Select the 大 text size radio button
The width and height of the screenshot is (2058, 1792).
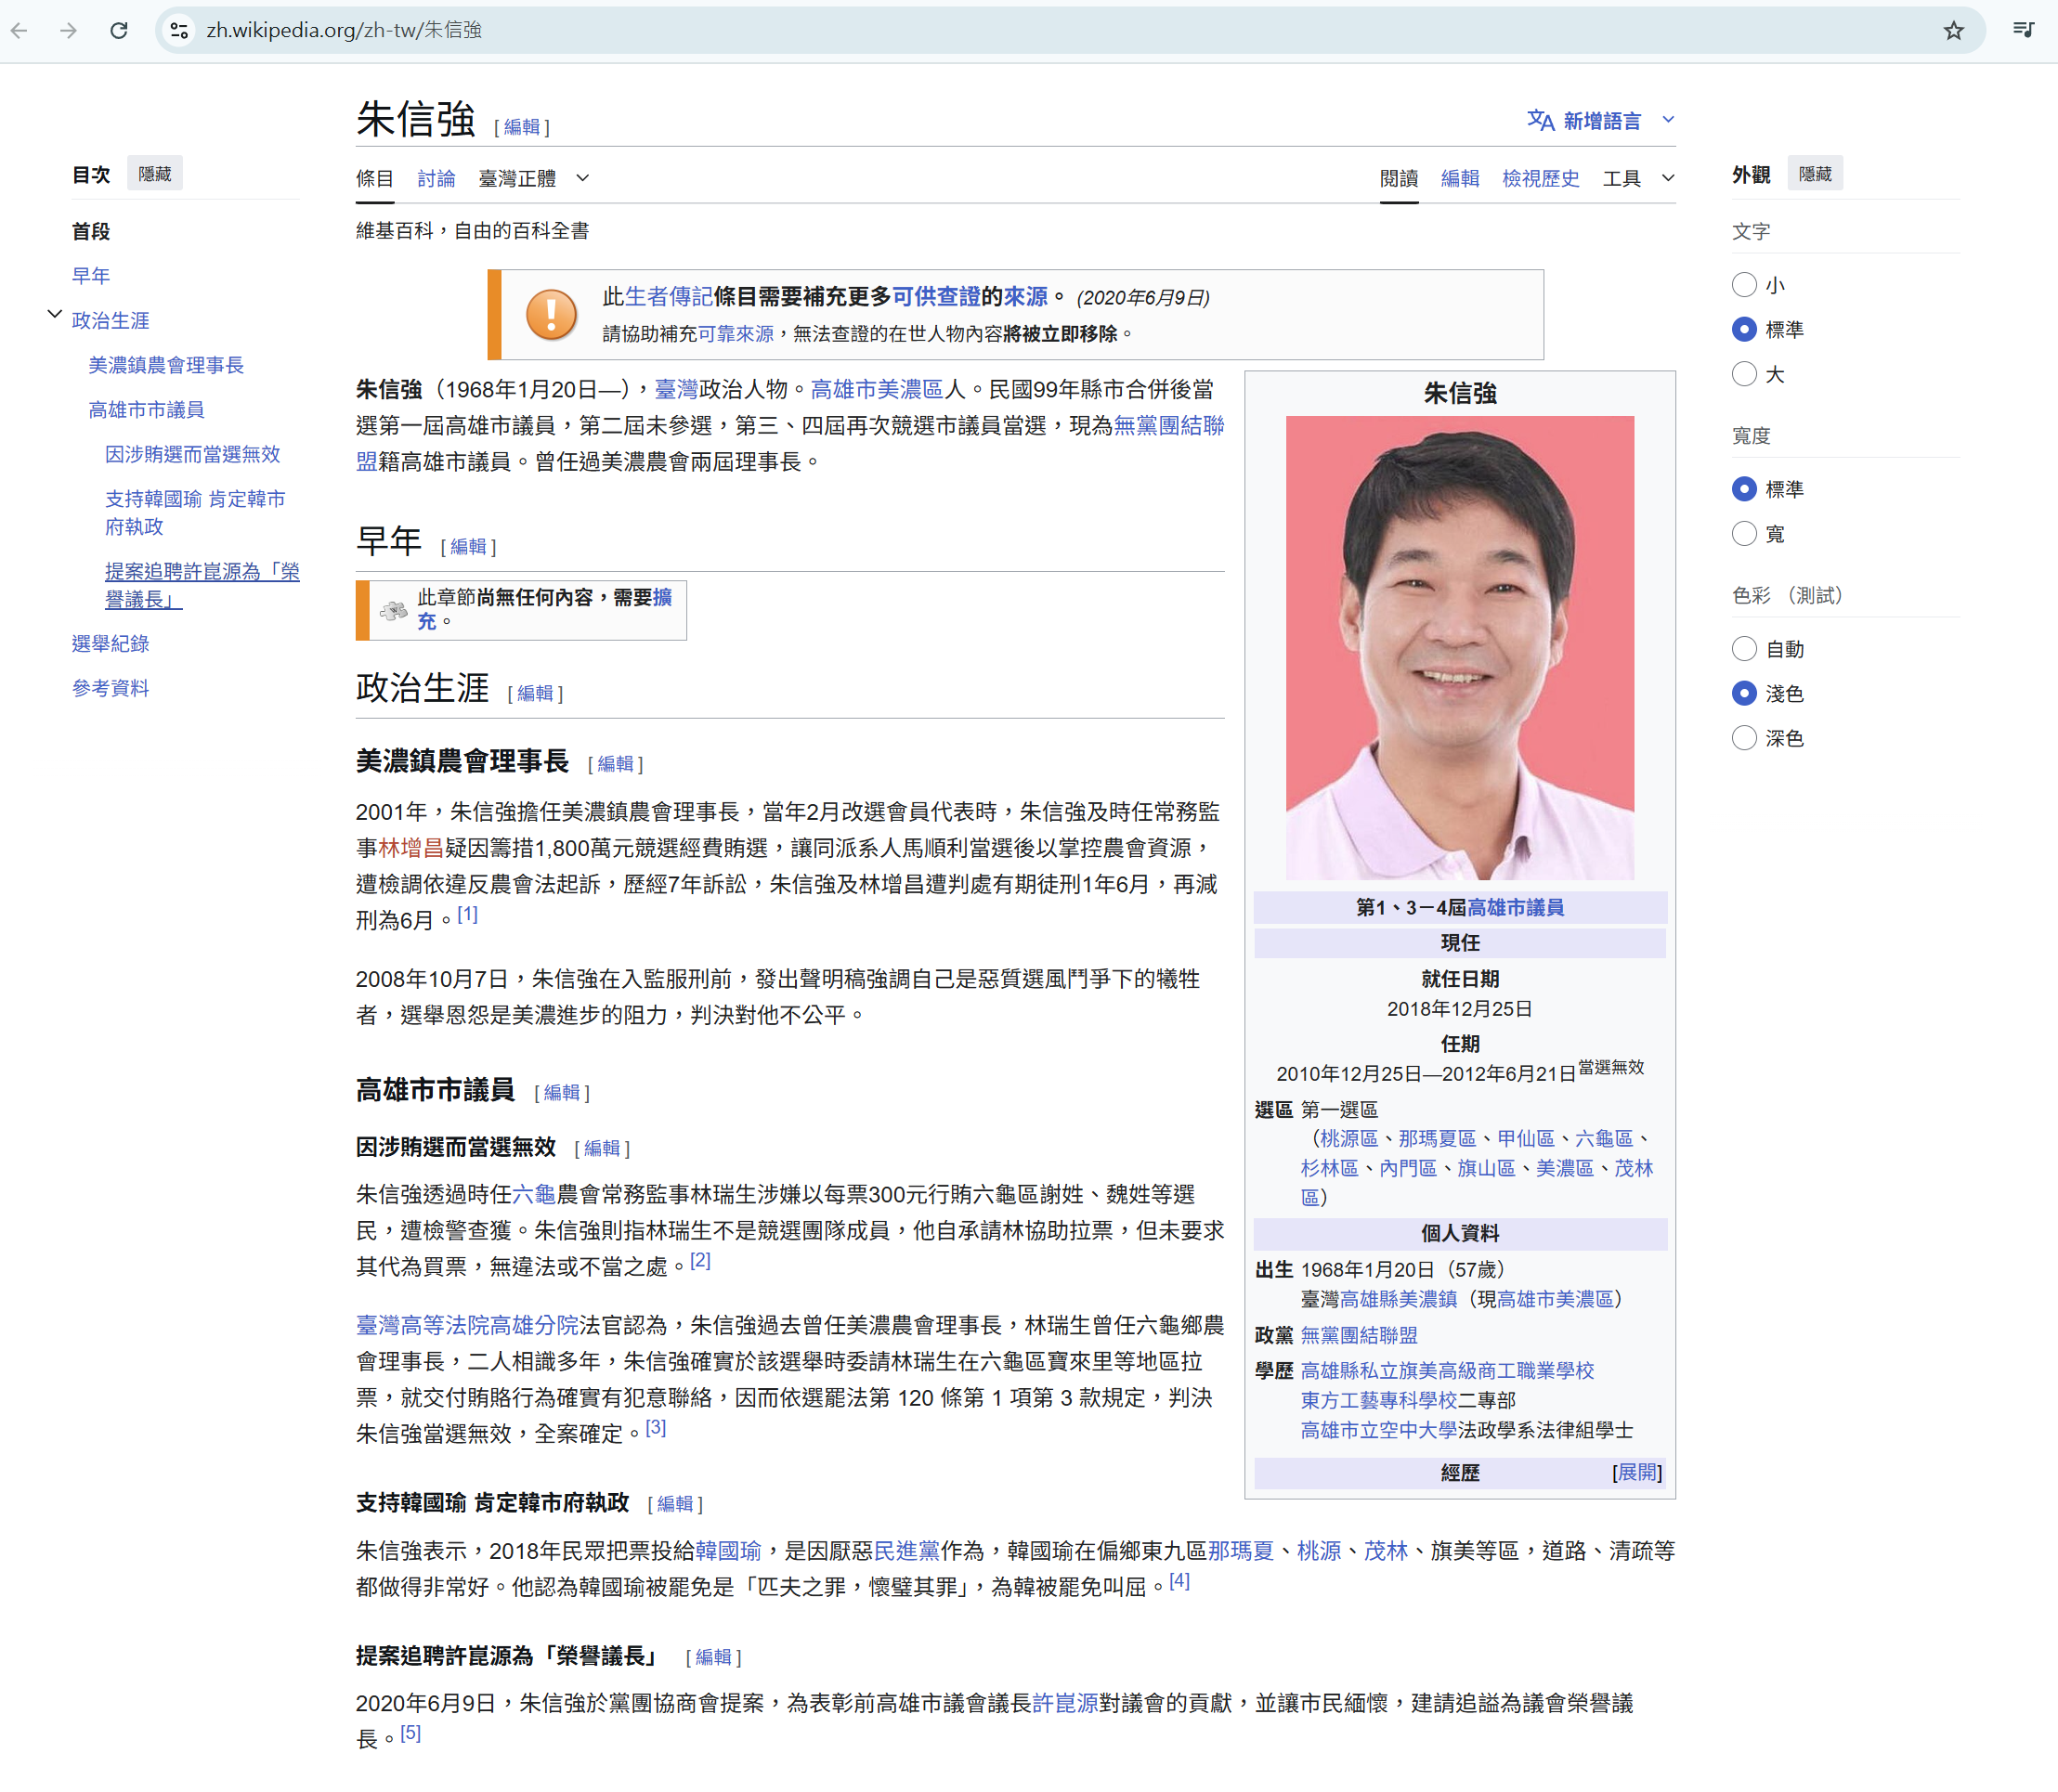click(1744, 374)
